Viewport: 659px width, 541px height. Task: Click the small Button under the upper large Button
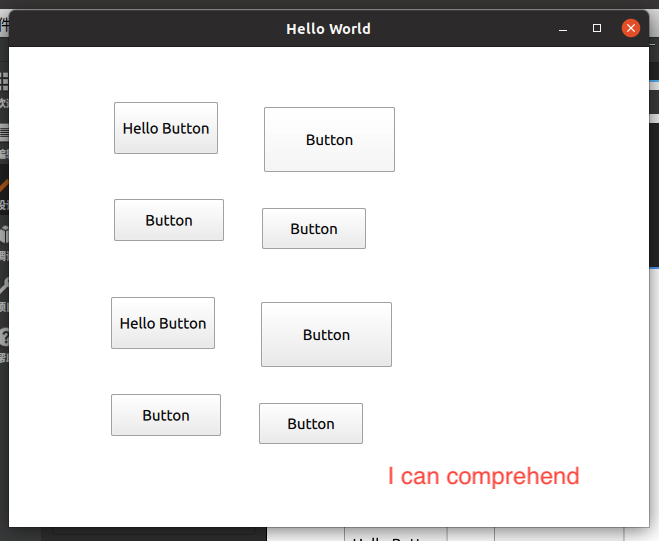point(313,229)
